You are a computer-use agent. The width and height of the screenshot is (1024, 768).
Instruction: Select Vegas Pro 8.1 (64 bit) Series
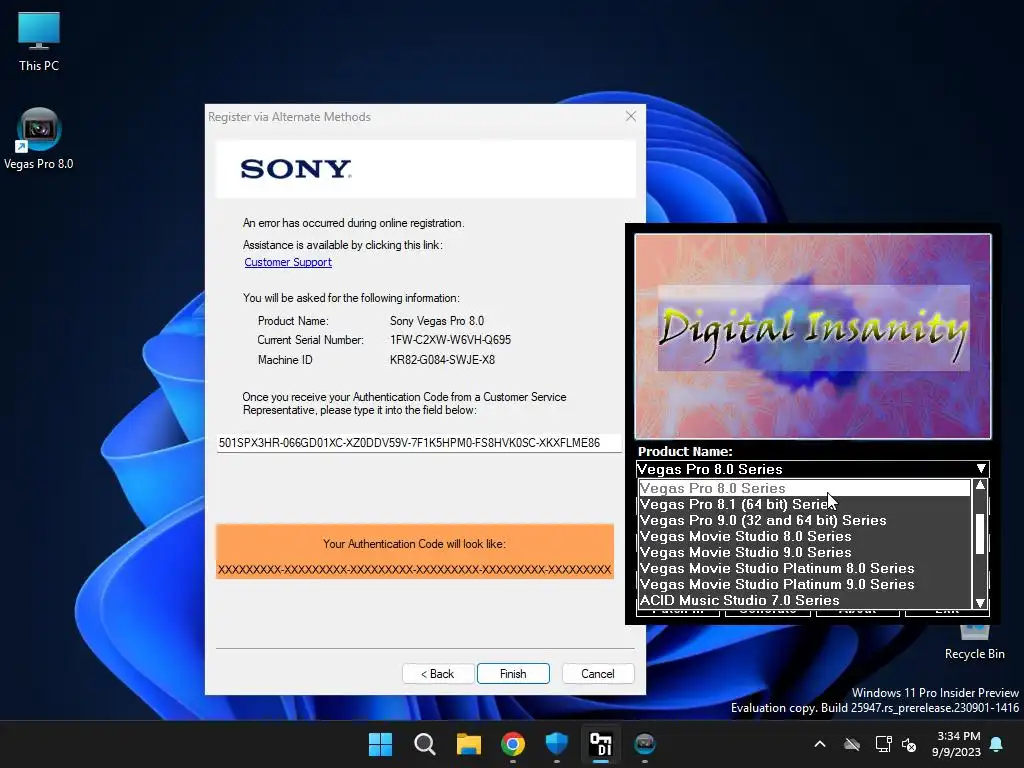click(805, 504)
